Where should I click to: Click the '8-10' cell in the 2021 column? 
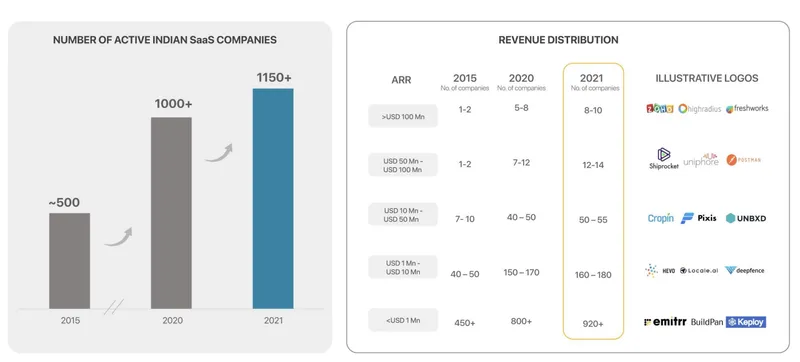coord(593,110)
